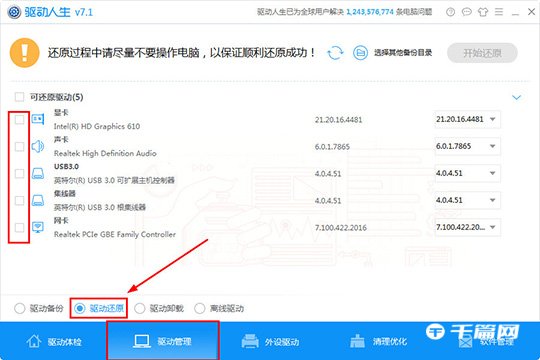The width and height of the screenshot is (540, 360).
Task: Check the 集线器 driver row checkbox
Action: pos(19,200)
